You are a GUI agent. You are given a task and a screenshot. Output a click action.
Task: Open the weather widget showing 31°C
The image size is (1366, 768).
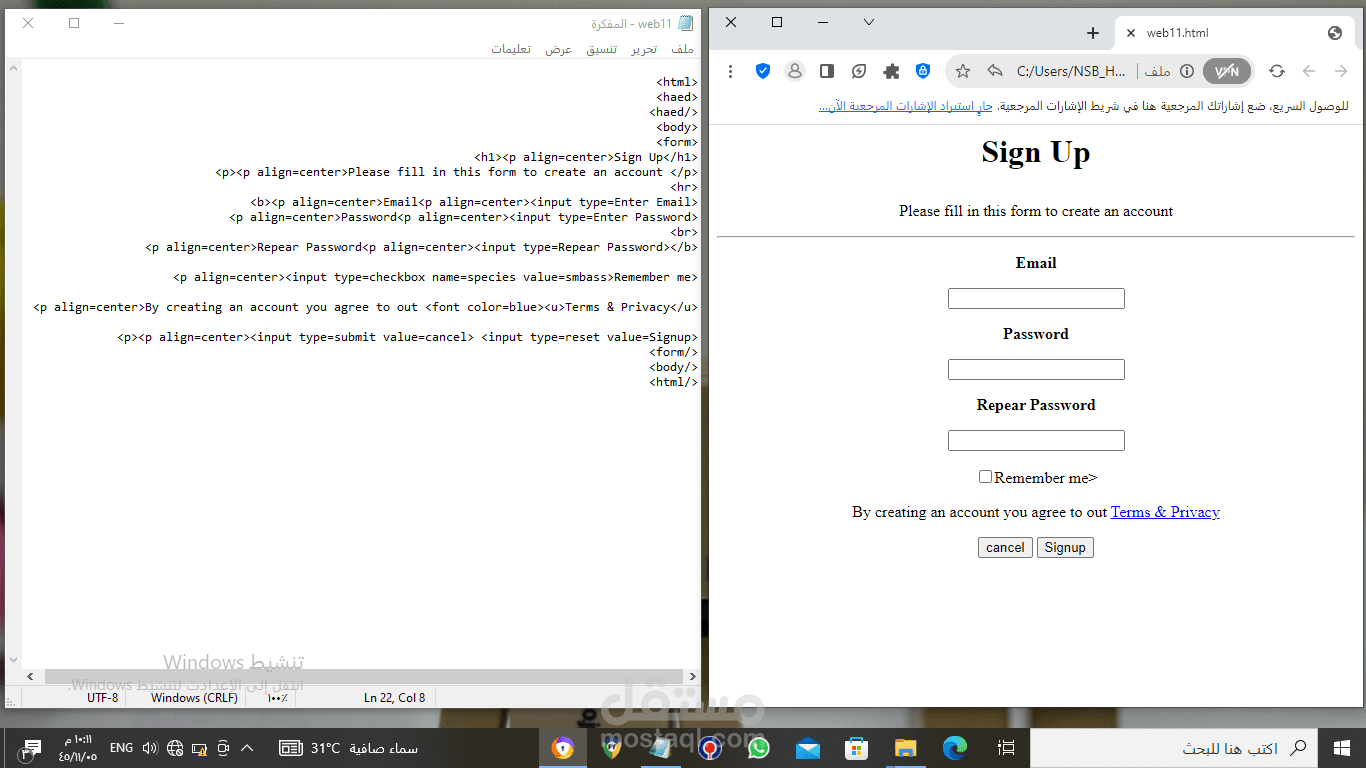click(348, 748)
